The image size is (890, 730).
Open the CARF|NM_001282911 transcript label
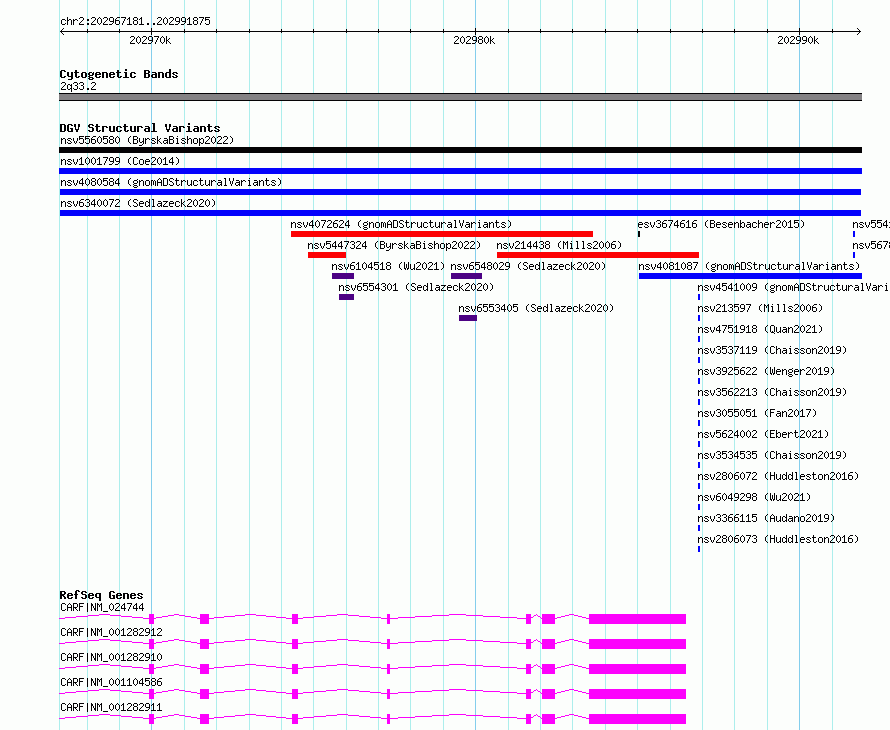111,707
